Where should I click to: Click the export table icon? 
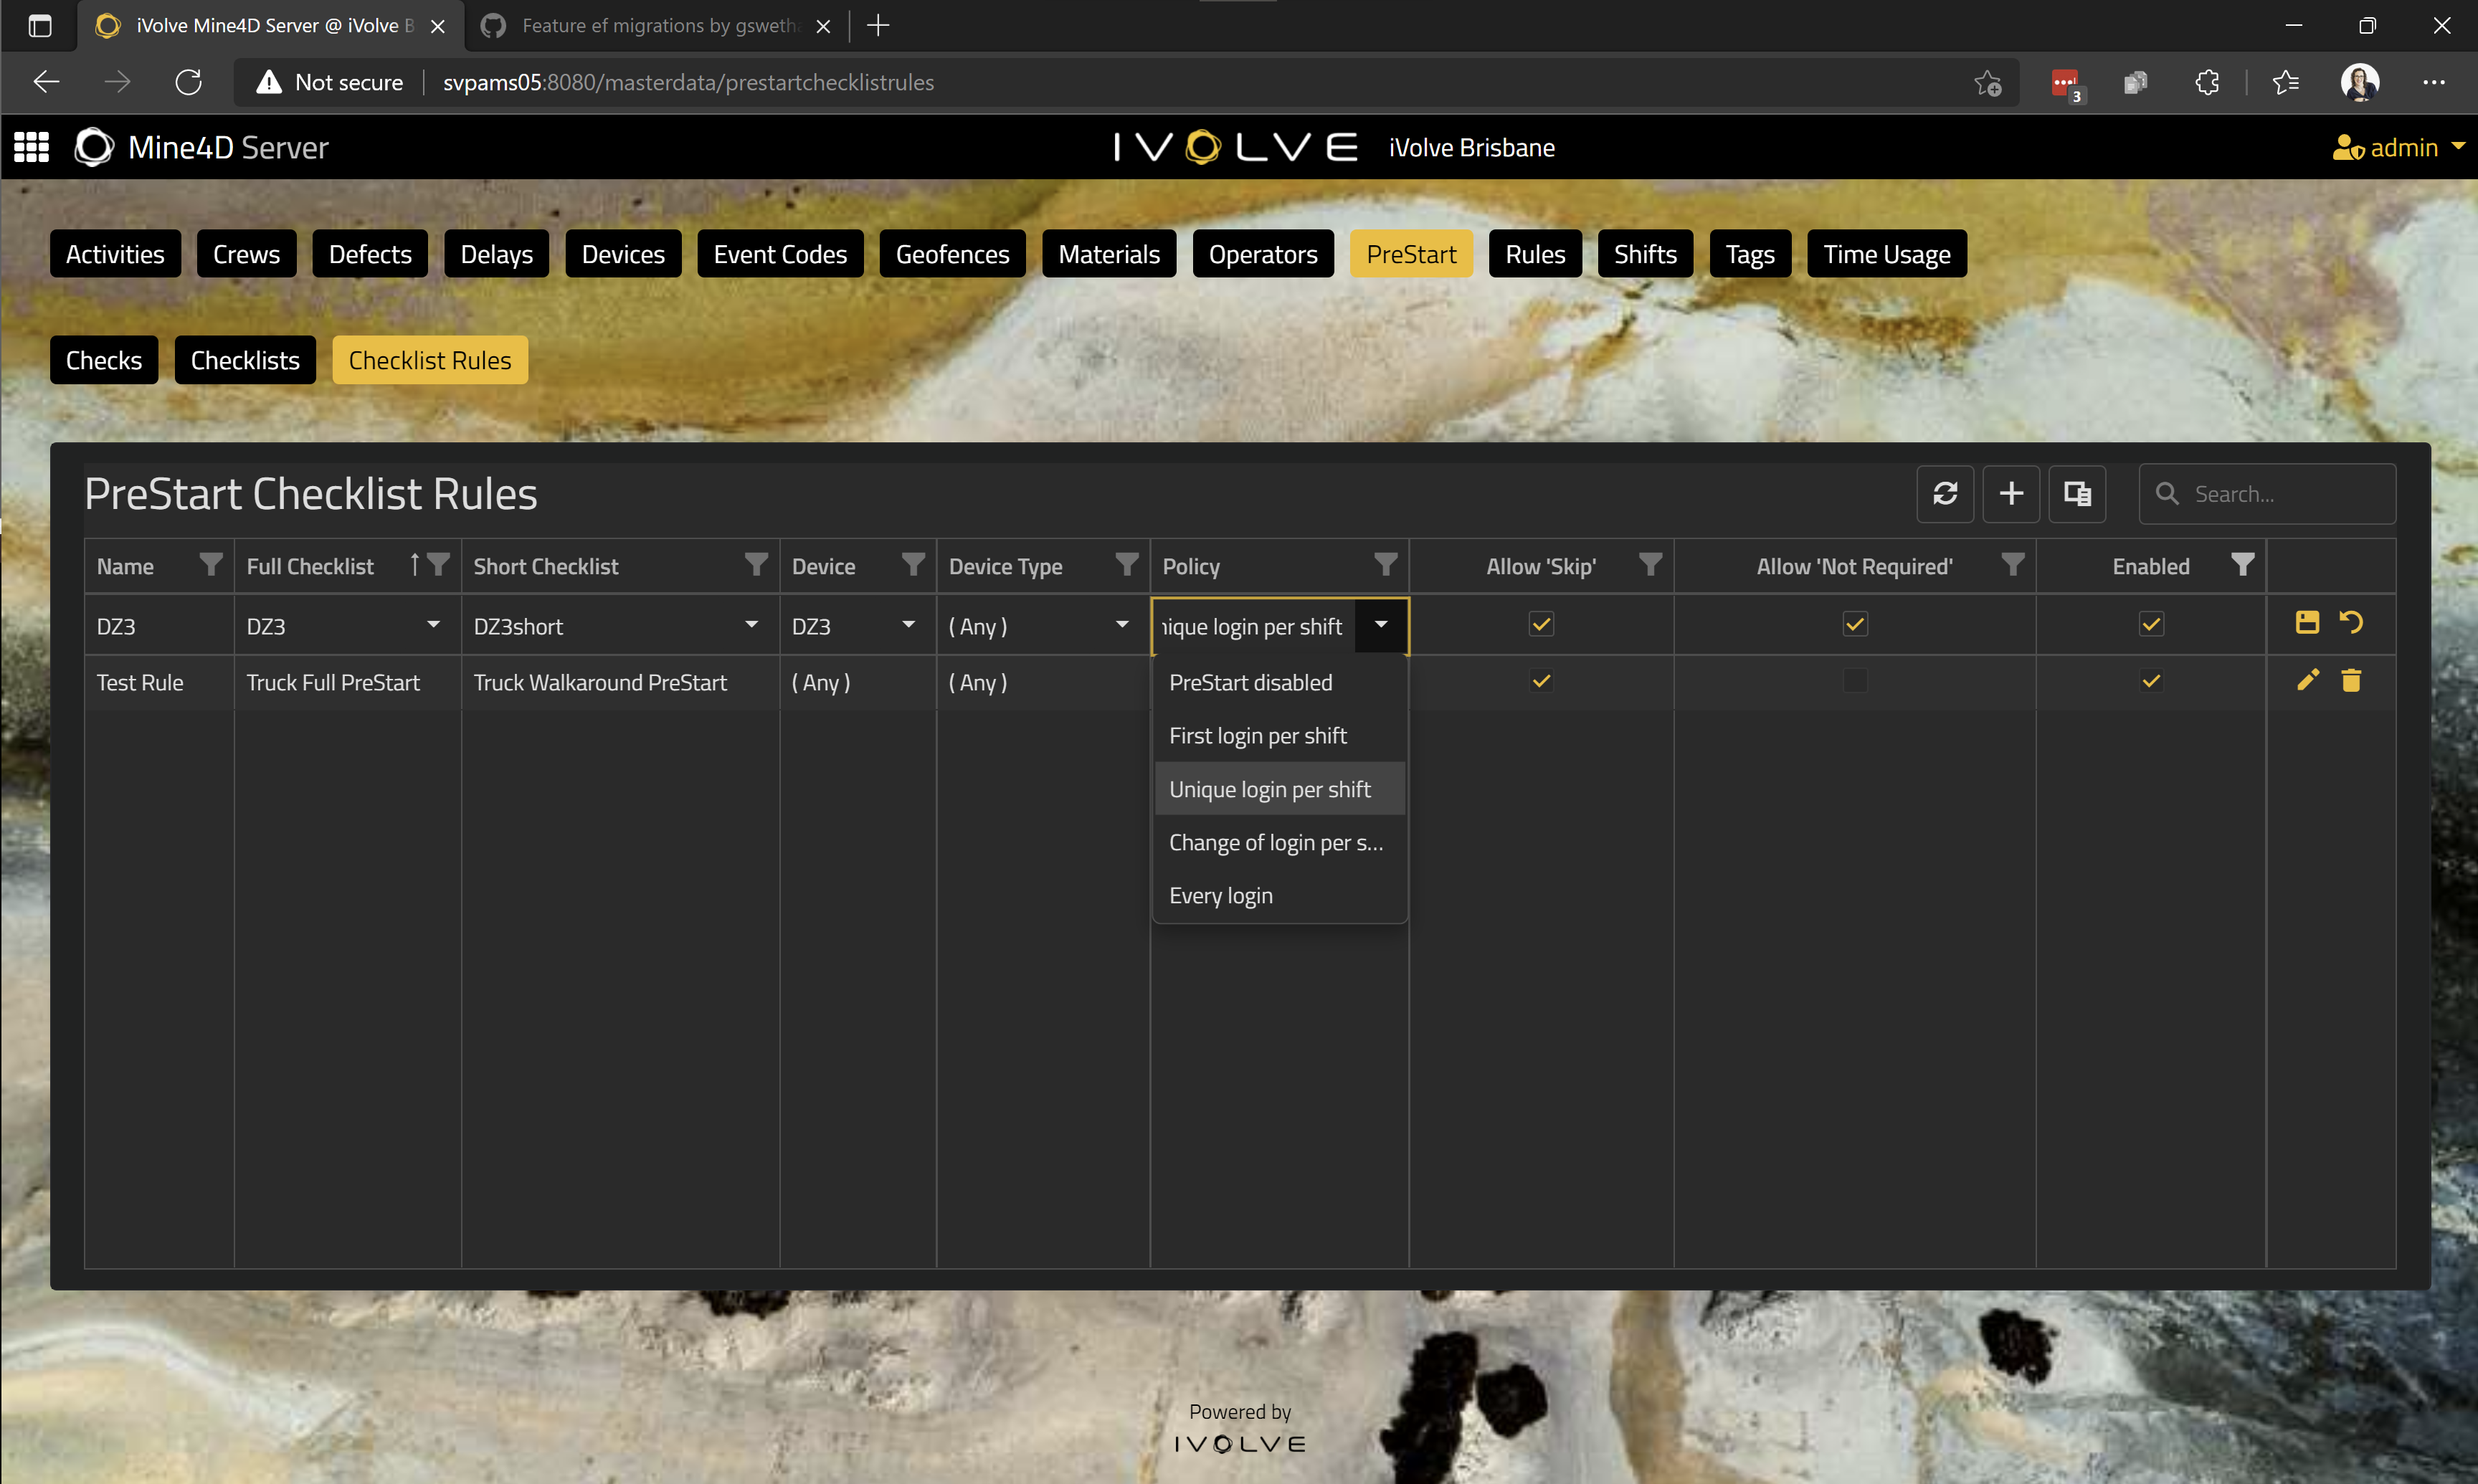[x=2076, y=493]
